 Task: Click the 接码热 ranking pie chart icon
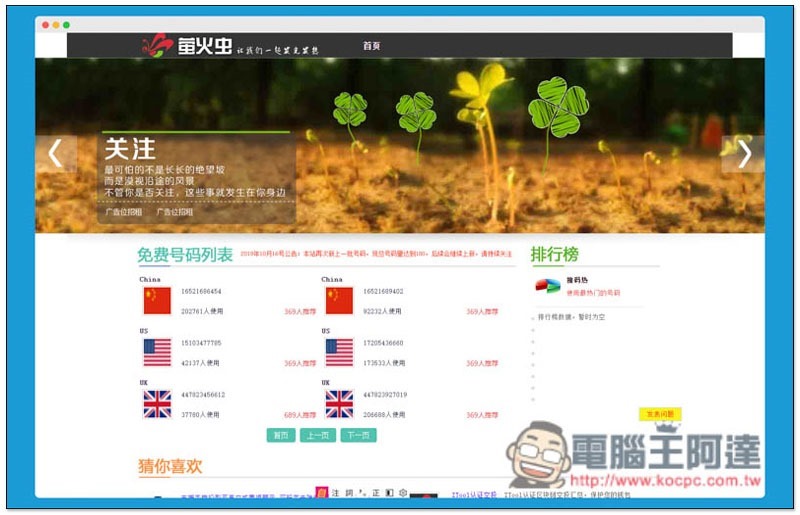pos(547,286)
